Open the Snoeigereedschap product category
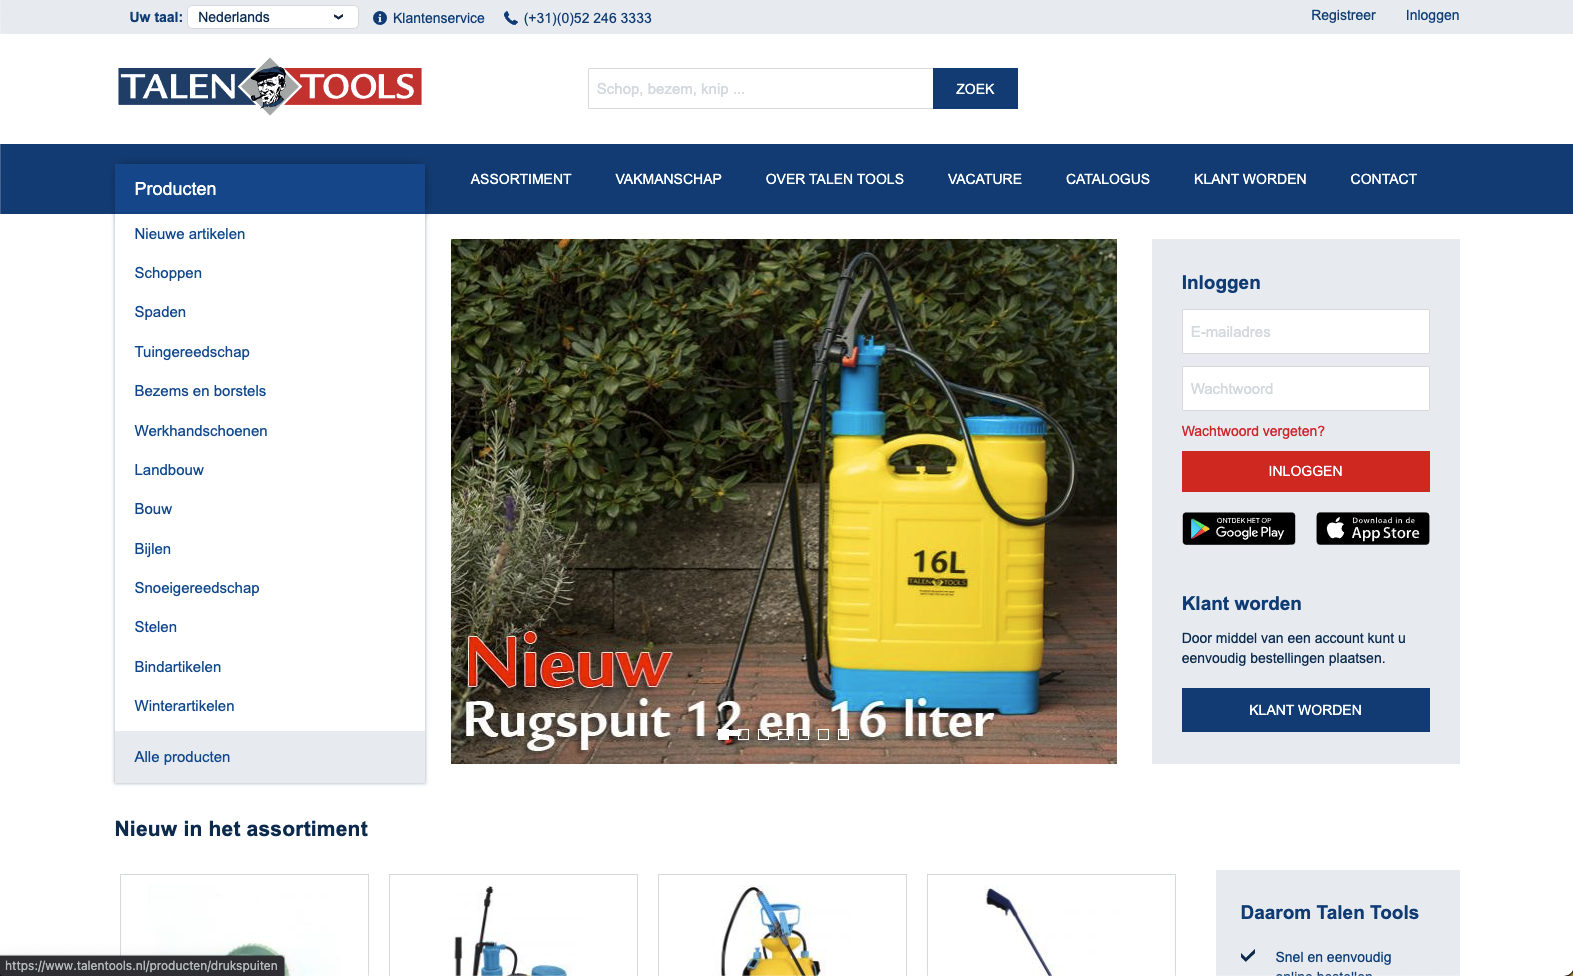The width and height of the screenshot is (1573, 976). (x=197, y=588)
